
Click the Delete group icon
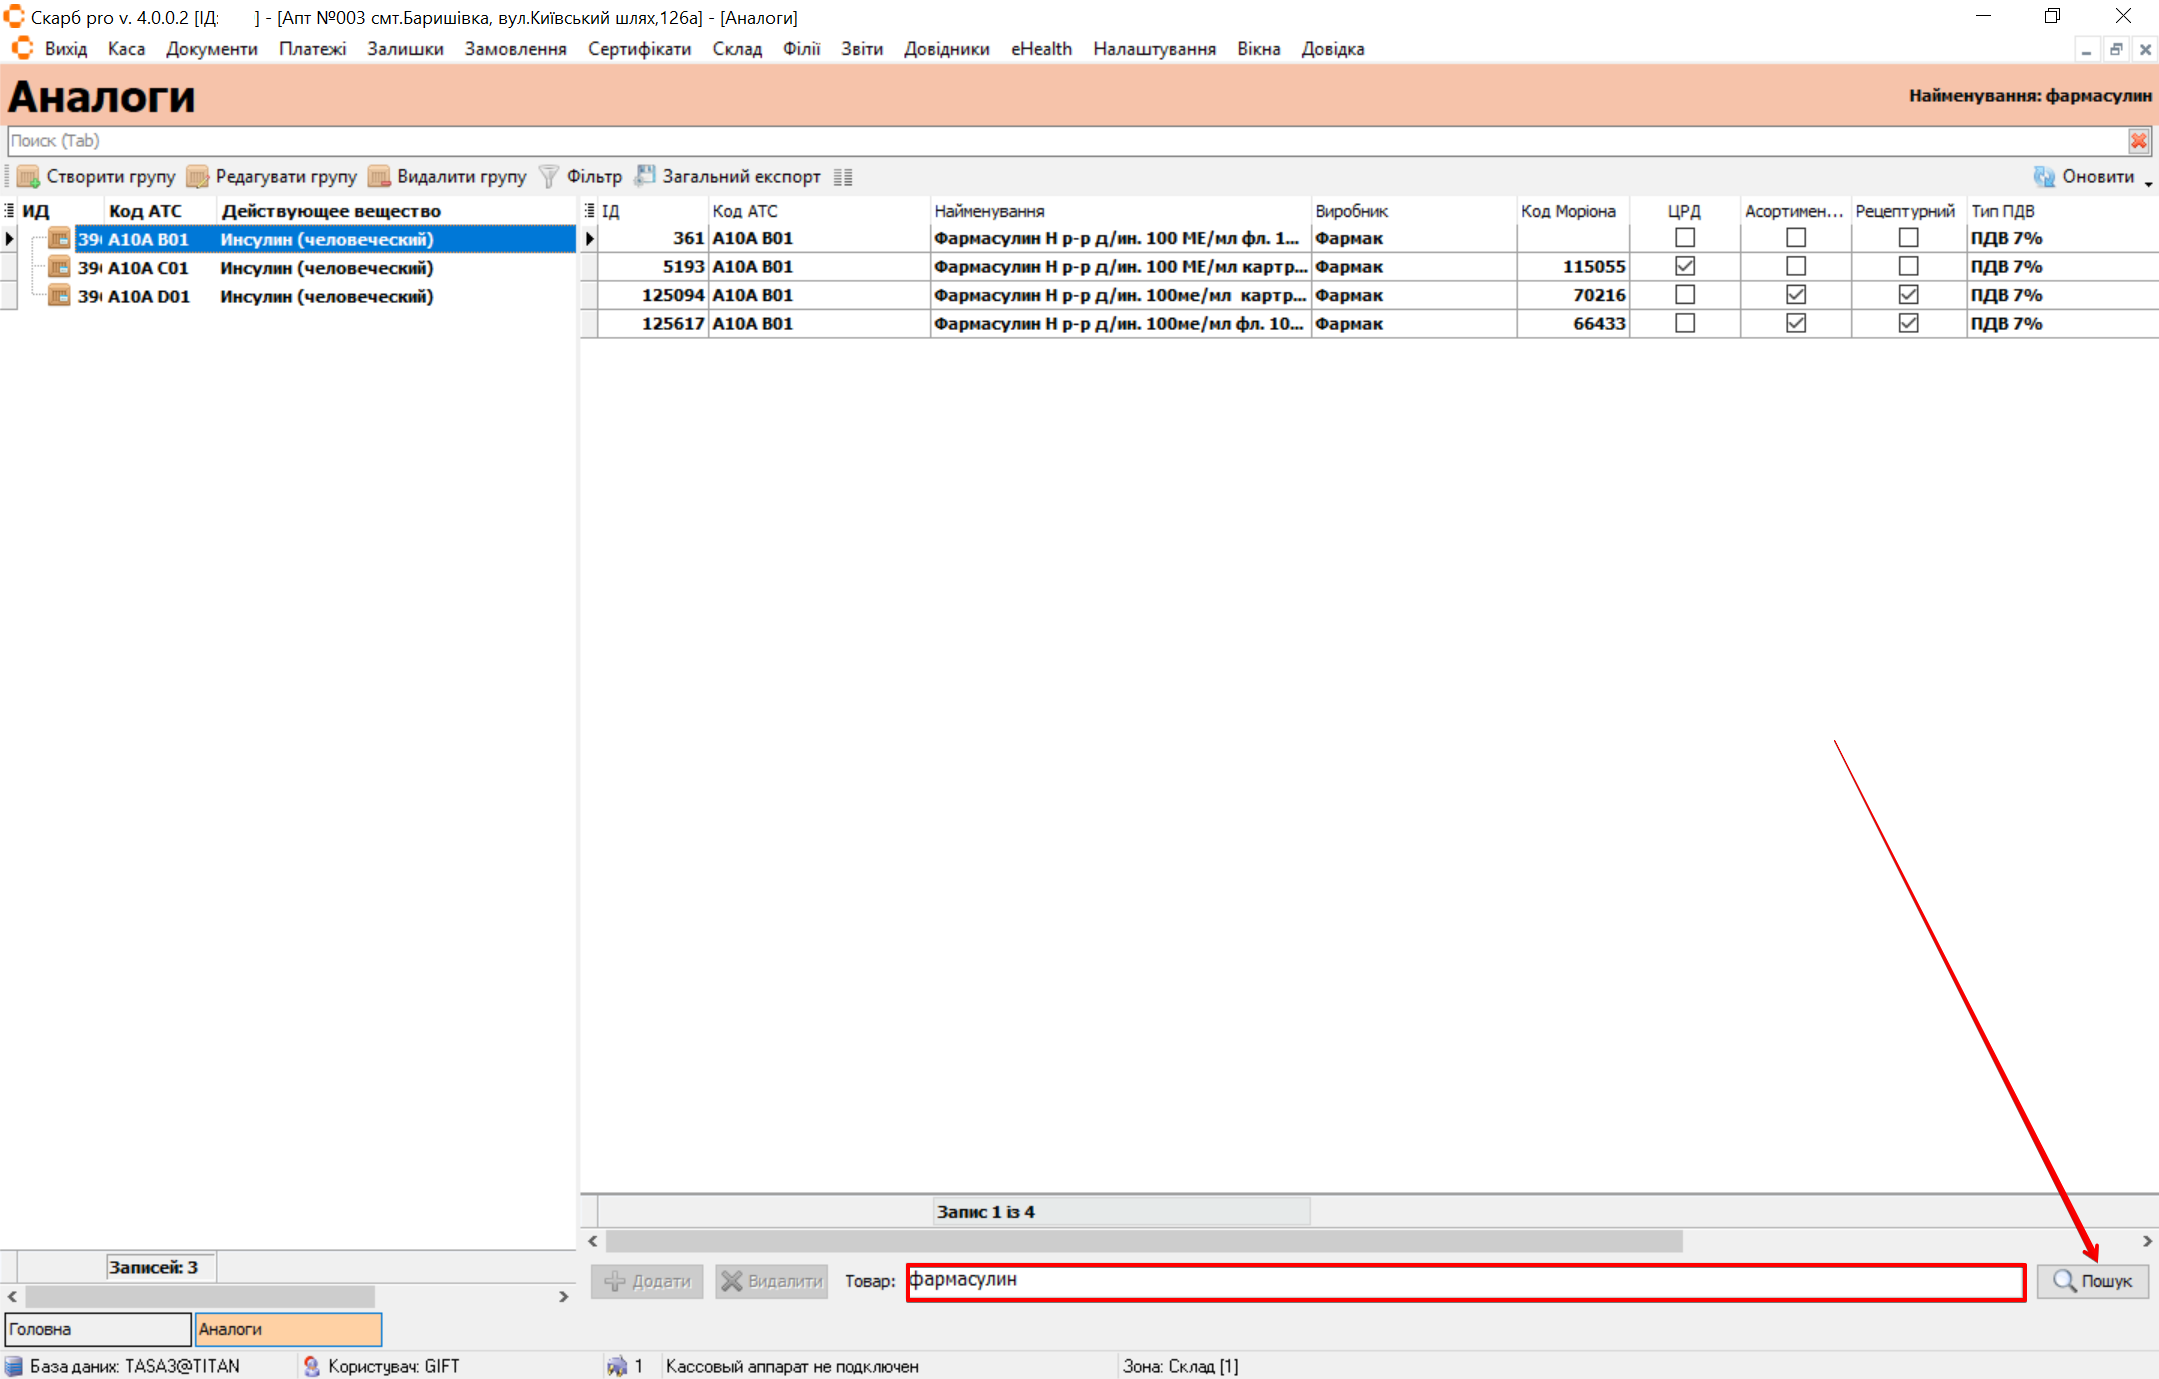pyautogui.click(x=379, y=177)
